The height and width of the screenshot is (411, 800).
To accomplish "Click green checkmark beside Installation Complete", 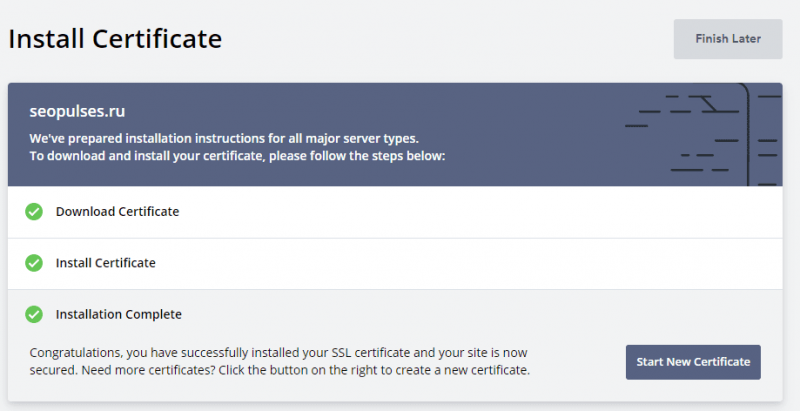I will (x=34, y=314).
